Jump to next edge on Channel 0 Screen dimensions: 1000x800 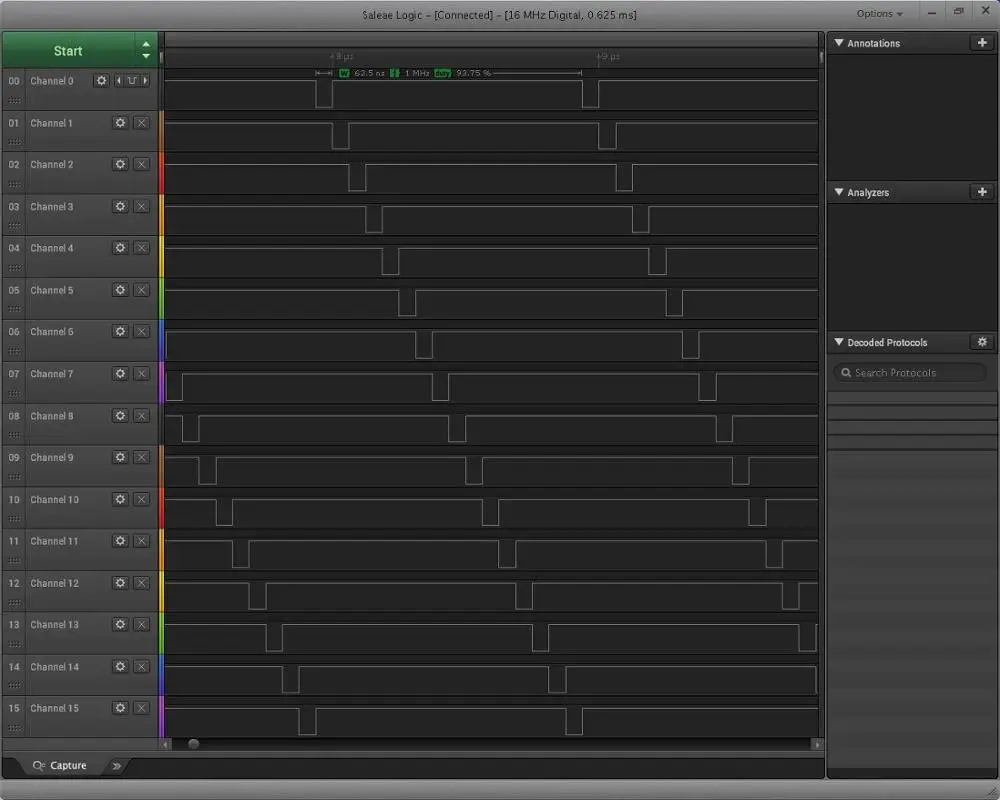(145, 80)
